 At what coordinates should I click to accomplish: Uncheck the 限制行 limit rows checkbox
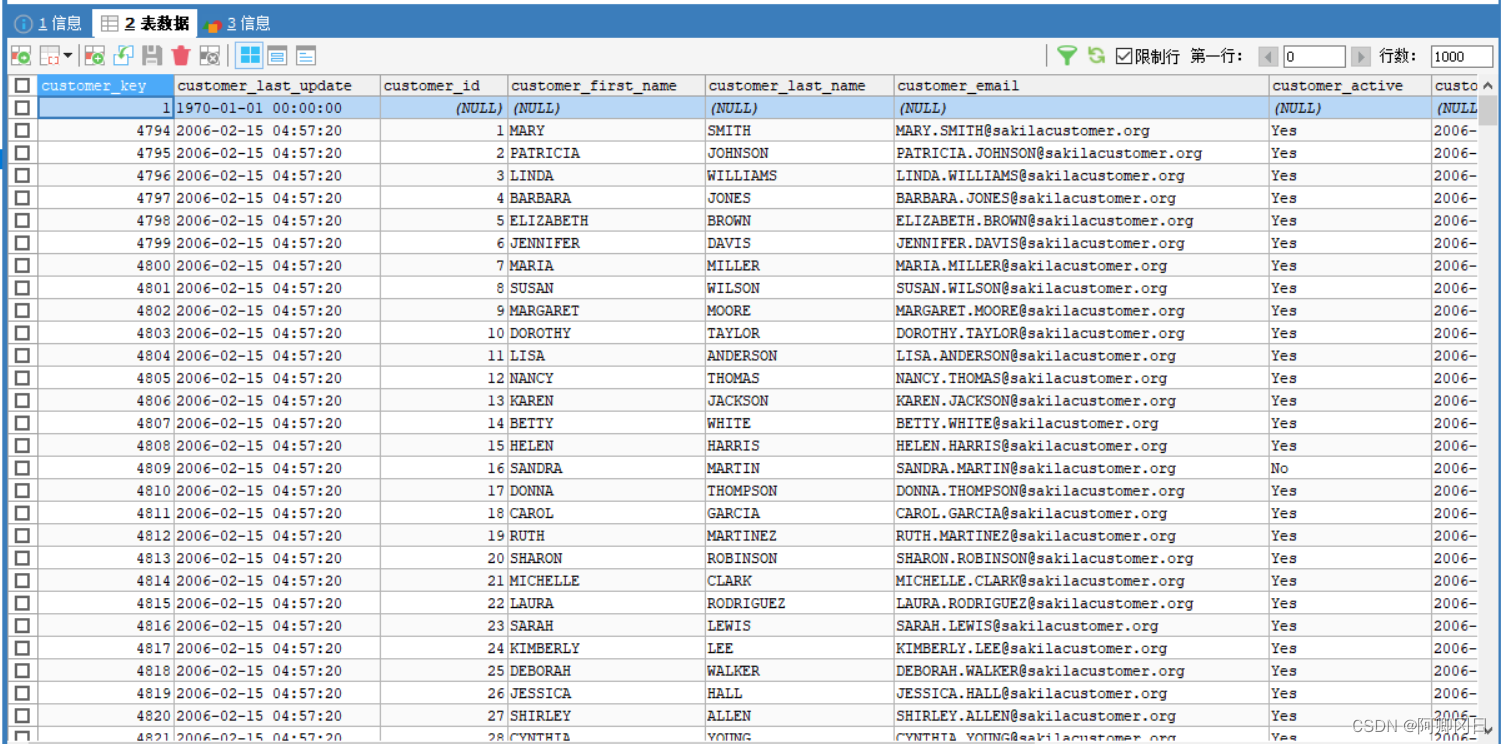[1124, 56]
